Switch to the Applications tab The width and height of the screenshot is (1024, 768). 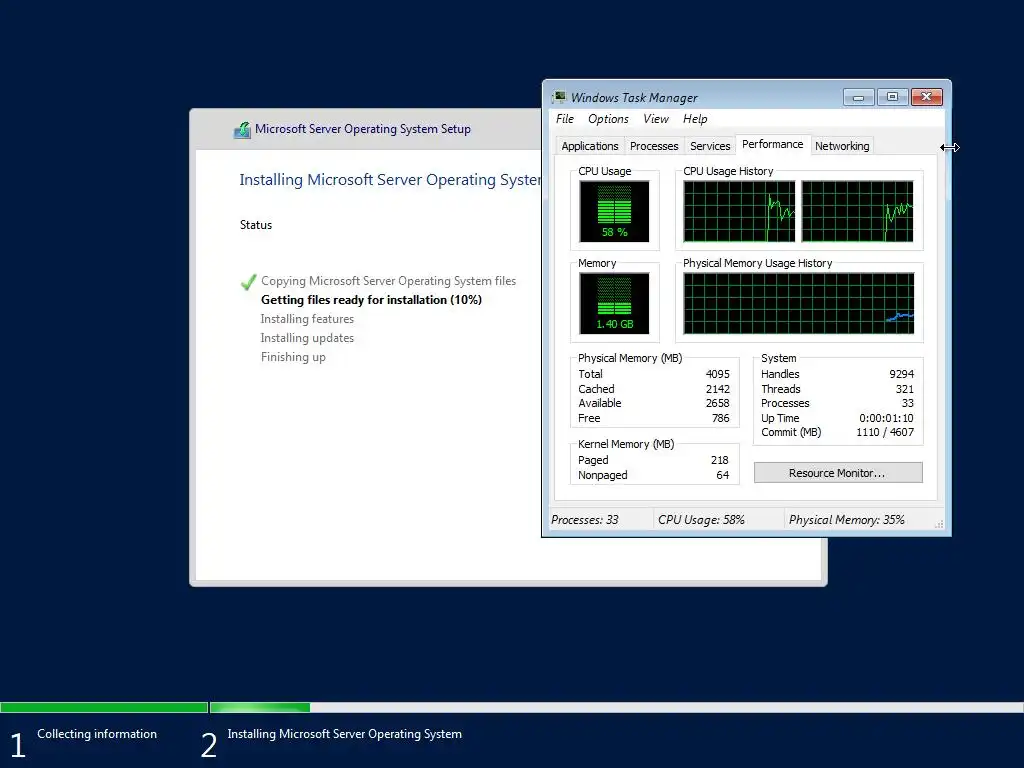[590, 146]
